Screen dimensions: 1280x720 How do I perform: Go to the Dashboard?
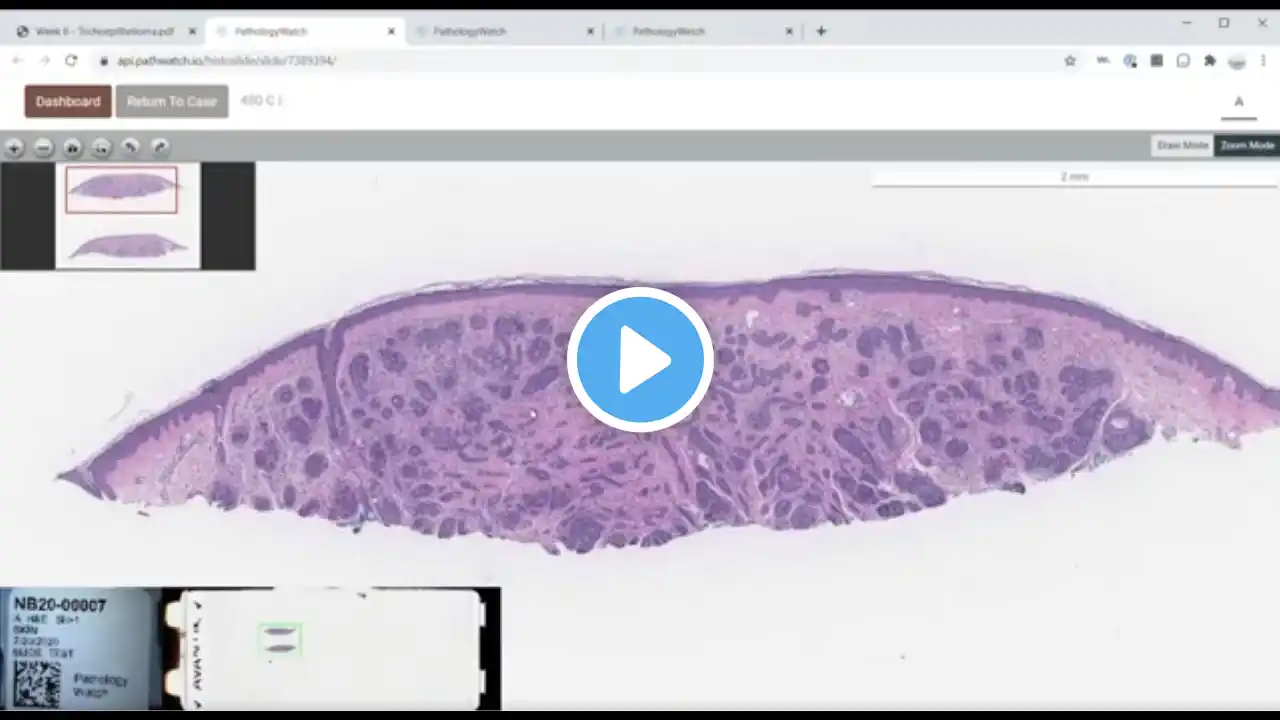68,101
